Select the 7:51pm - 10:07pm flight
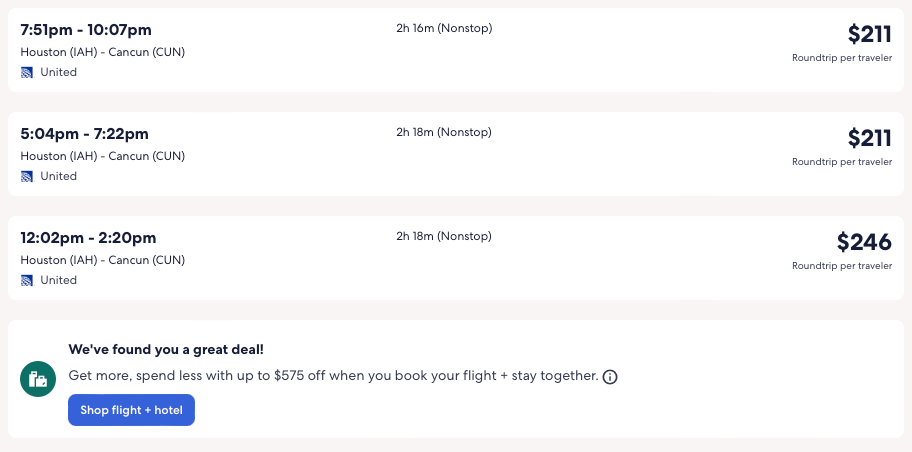 [87, 30]
